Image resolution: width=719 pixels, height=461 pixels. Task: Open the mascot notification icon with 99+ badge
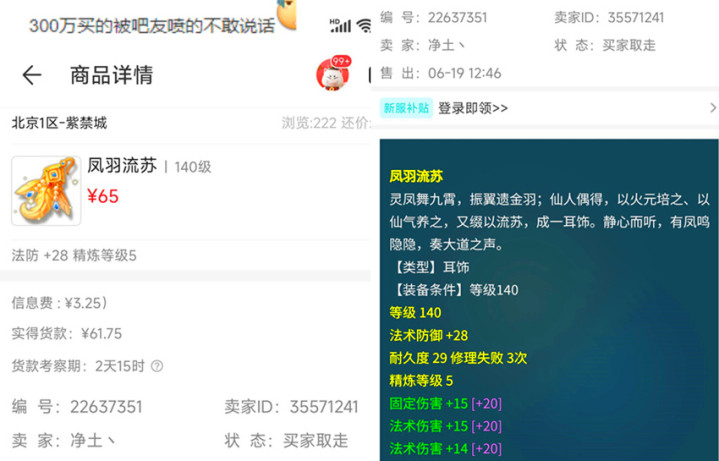pos(334,73)
